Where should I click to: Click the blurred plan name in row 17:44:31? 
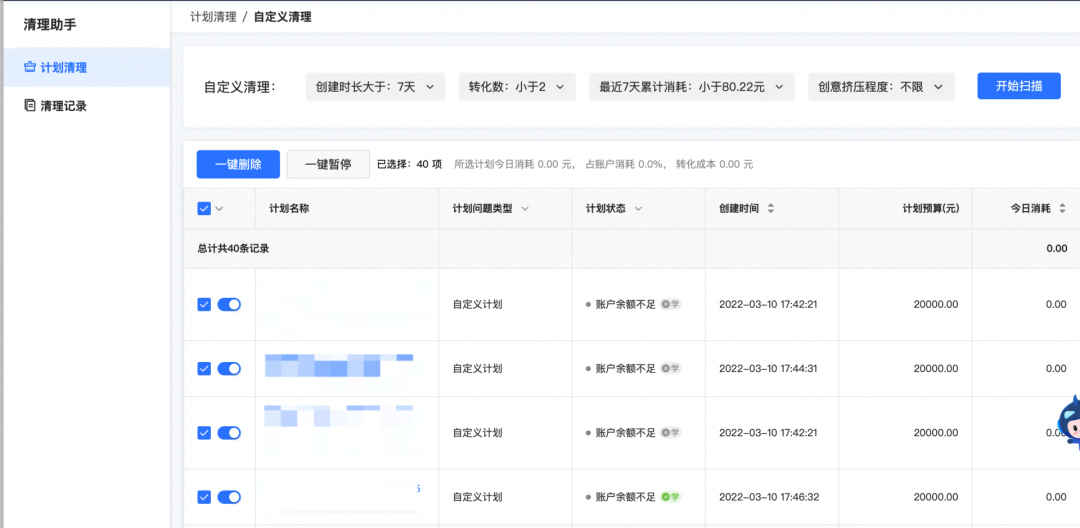pyautogui.click(x=340, y=365)
